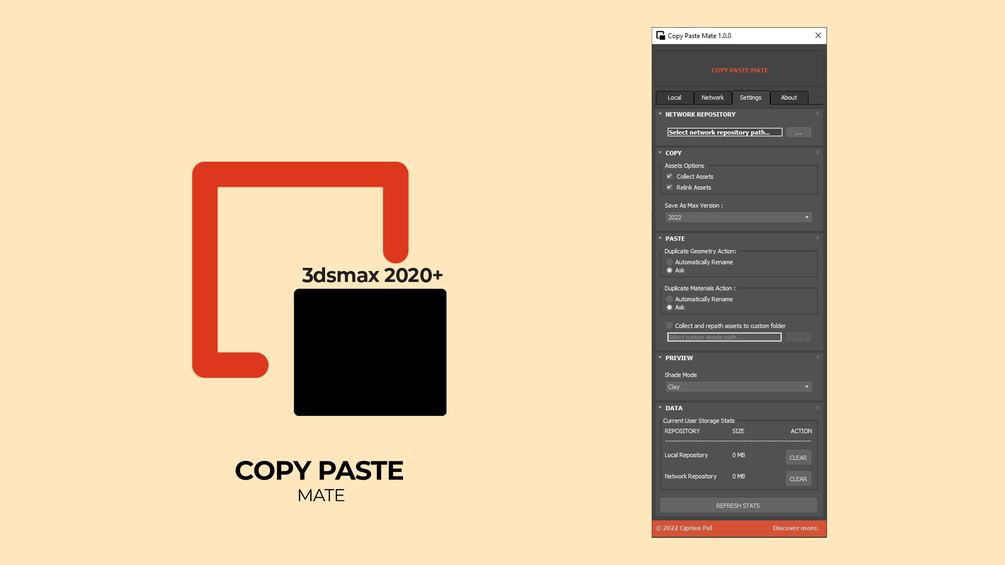Click the Copy rollout grip handle
The width and height of the screenshot is (1005, 565).
click(x=817, y=152)
